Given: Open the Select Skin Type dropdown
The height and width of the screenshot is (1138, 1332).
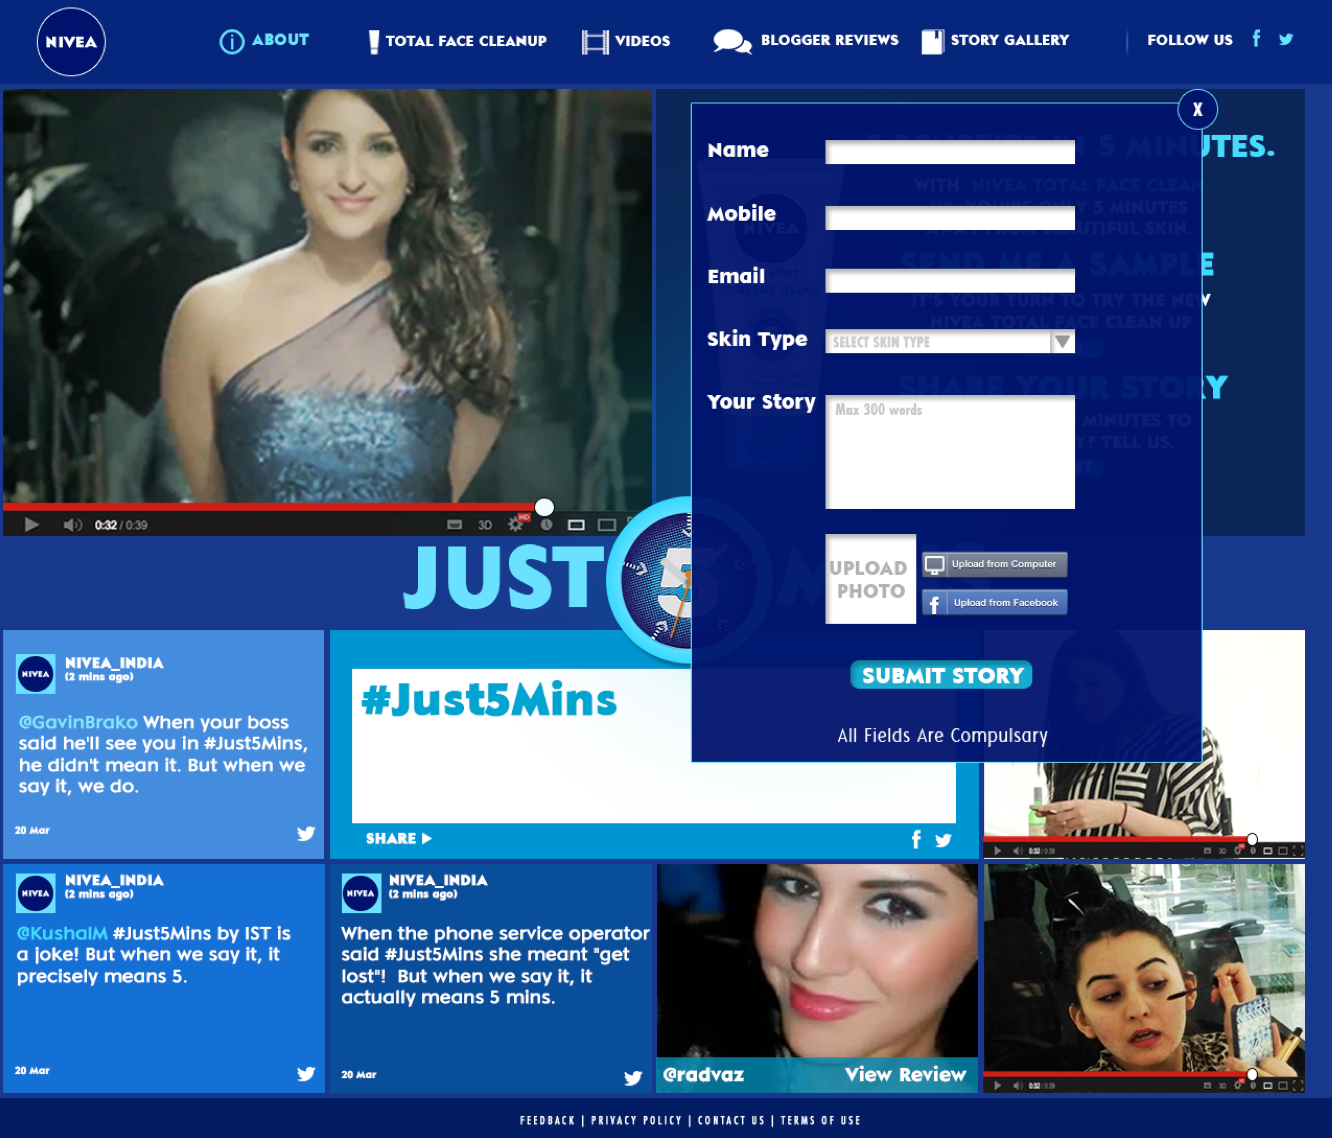Looking at the screenshot, I should click(950, 342).
